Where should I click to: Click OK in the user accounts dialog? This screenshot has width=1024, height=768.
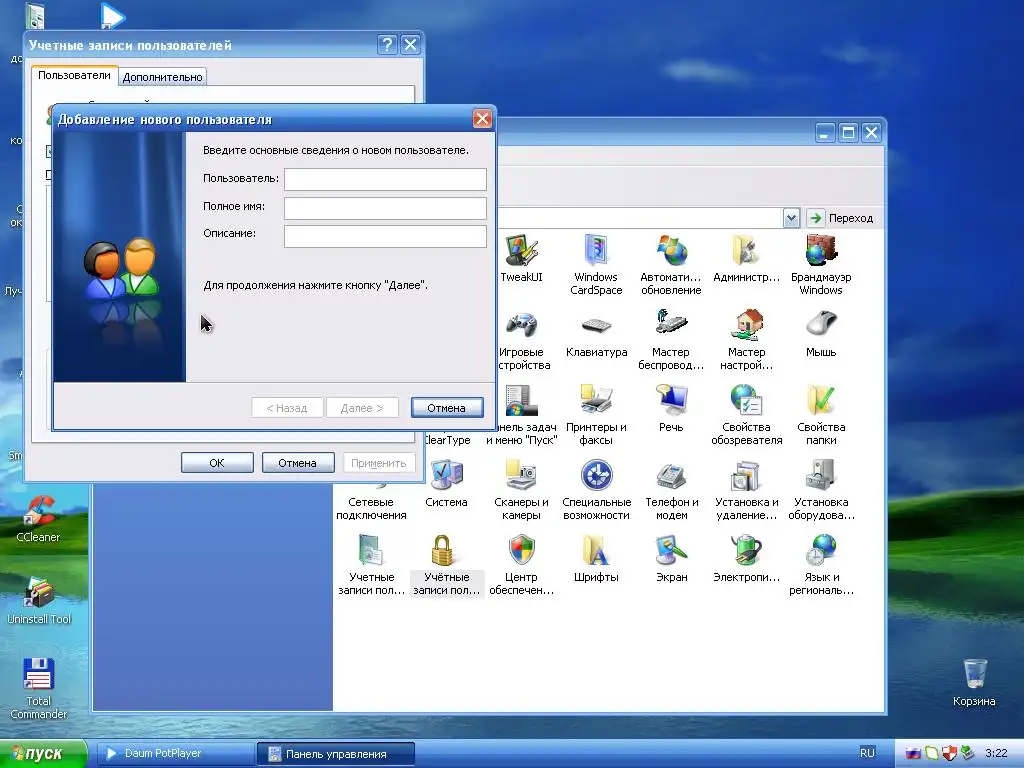coord(217,462)
